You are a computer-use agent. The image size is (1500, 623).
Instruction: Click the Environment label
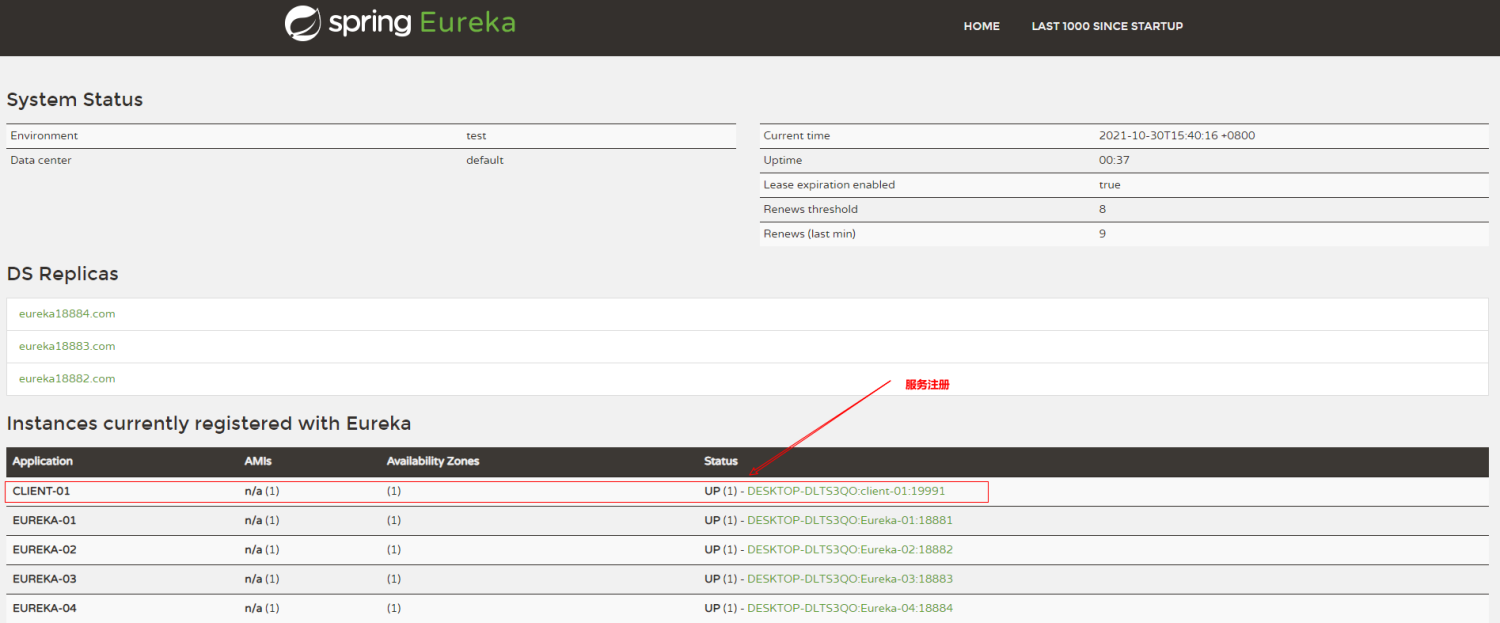(44, 136)
